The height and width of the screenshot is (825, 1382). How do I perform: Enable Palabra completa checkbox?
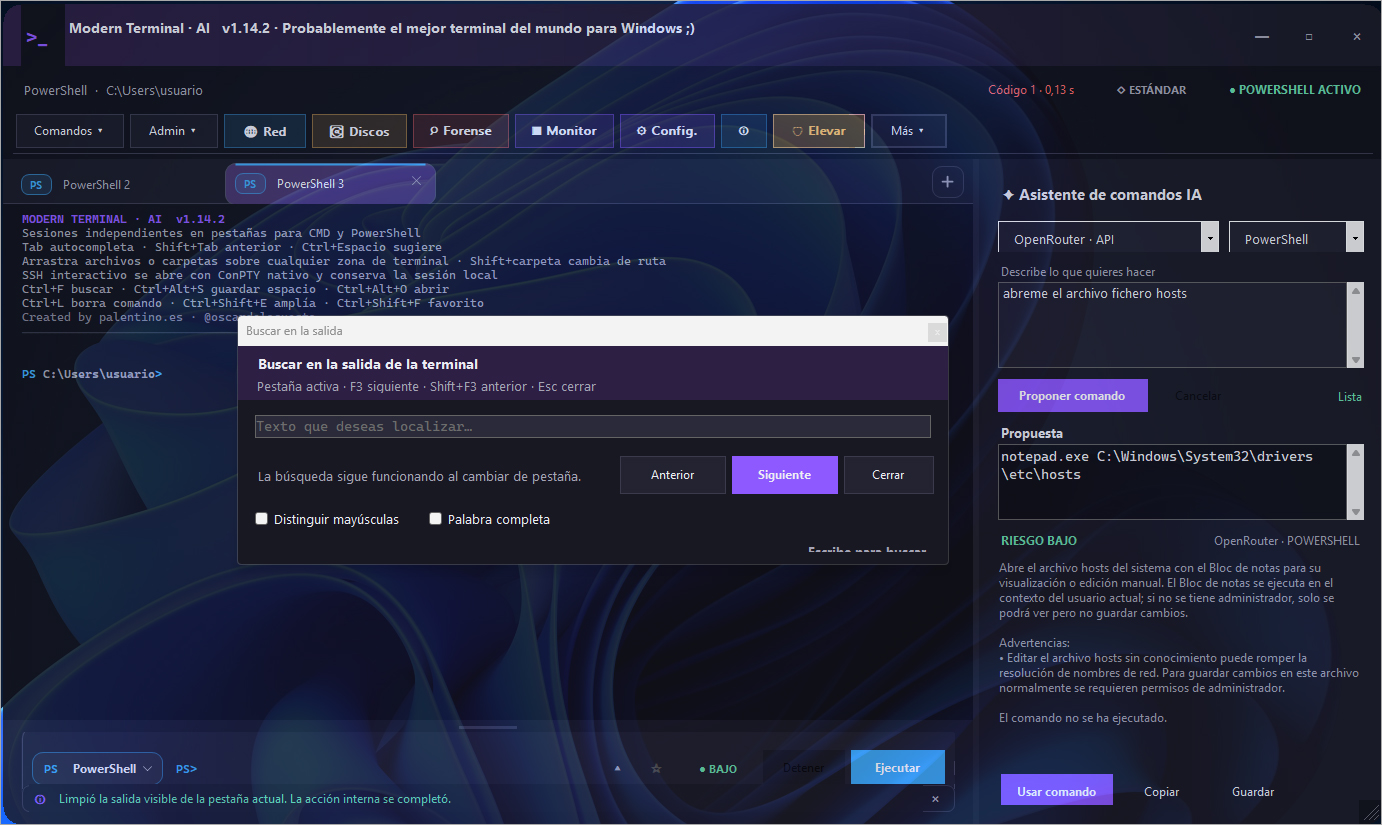pos(435,519)
